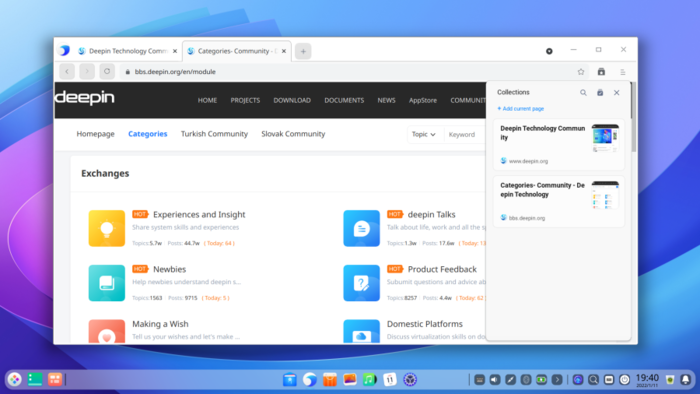Click the Keyword search field

click(465, 134)
